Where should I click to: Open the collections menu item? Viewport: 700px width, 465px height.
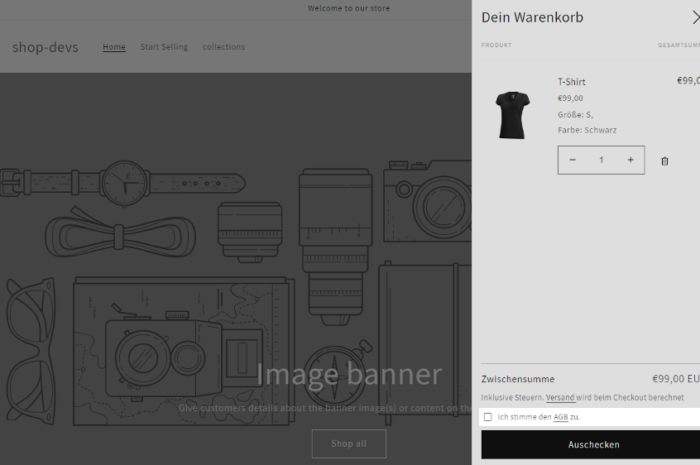tap(224, 47)
